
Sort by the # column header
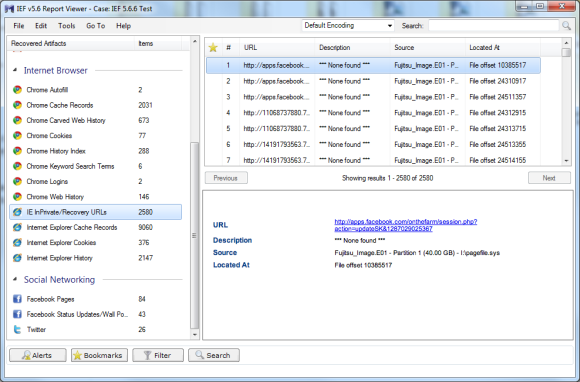point(230,47)
